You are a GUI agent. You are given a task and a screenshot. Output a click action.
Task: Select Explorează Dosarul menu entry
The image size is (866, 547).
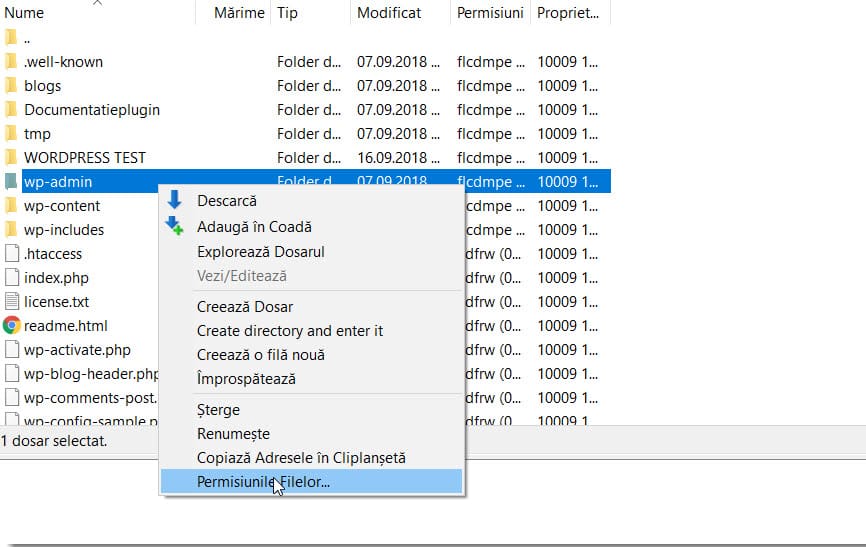point(260,252)
